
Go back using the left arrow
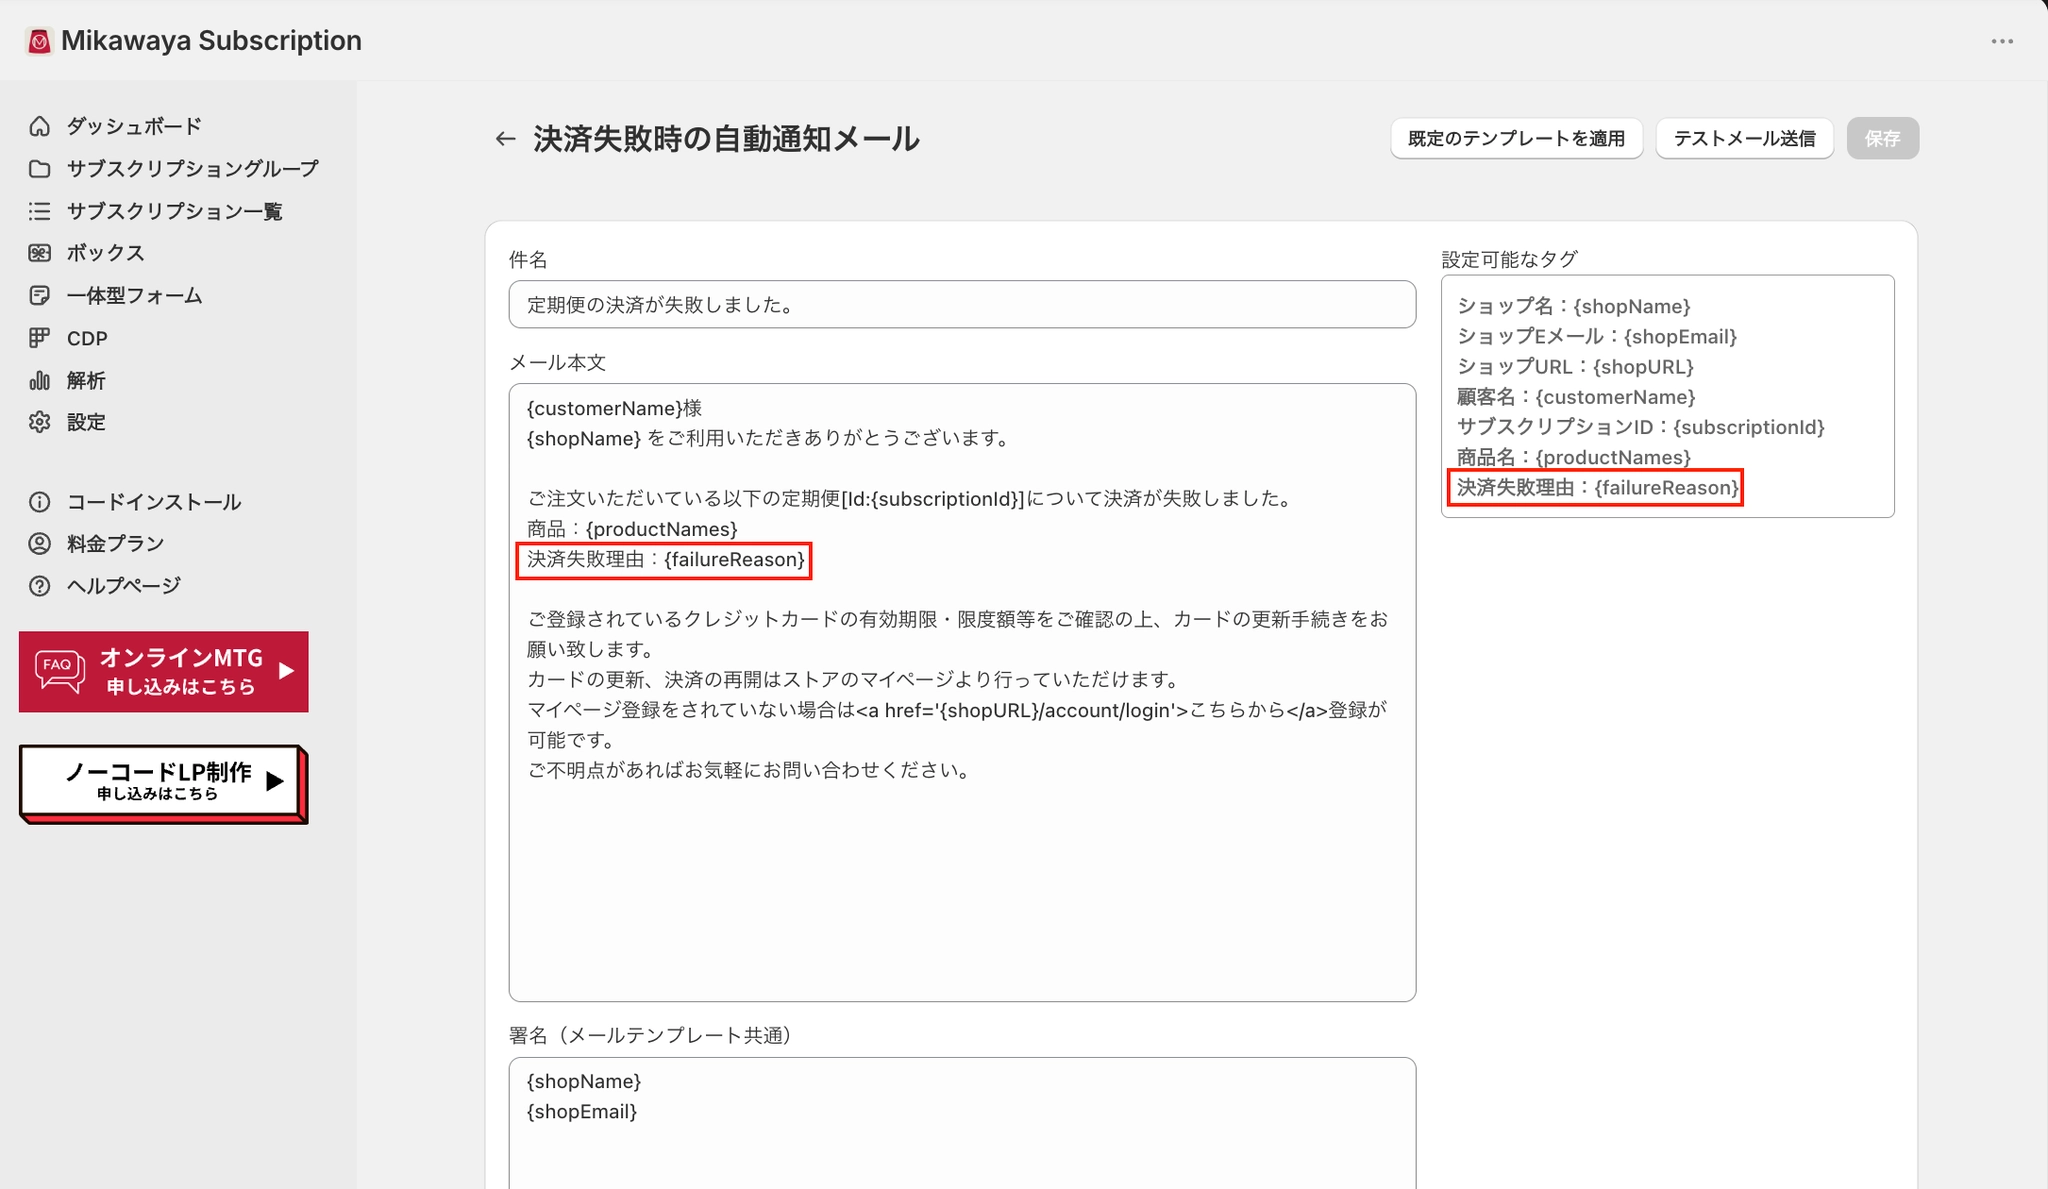[505, 139]
